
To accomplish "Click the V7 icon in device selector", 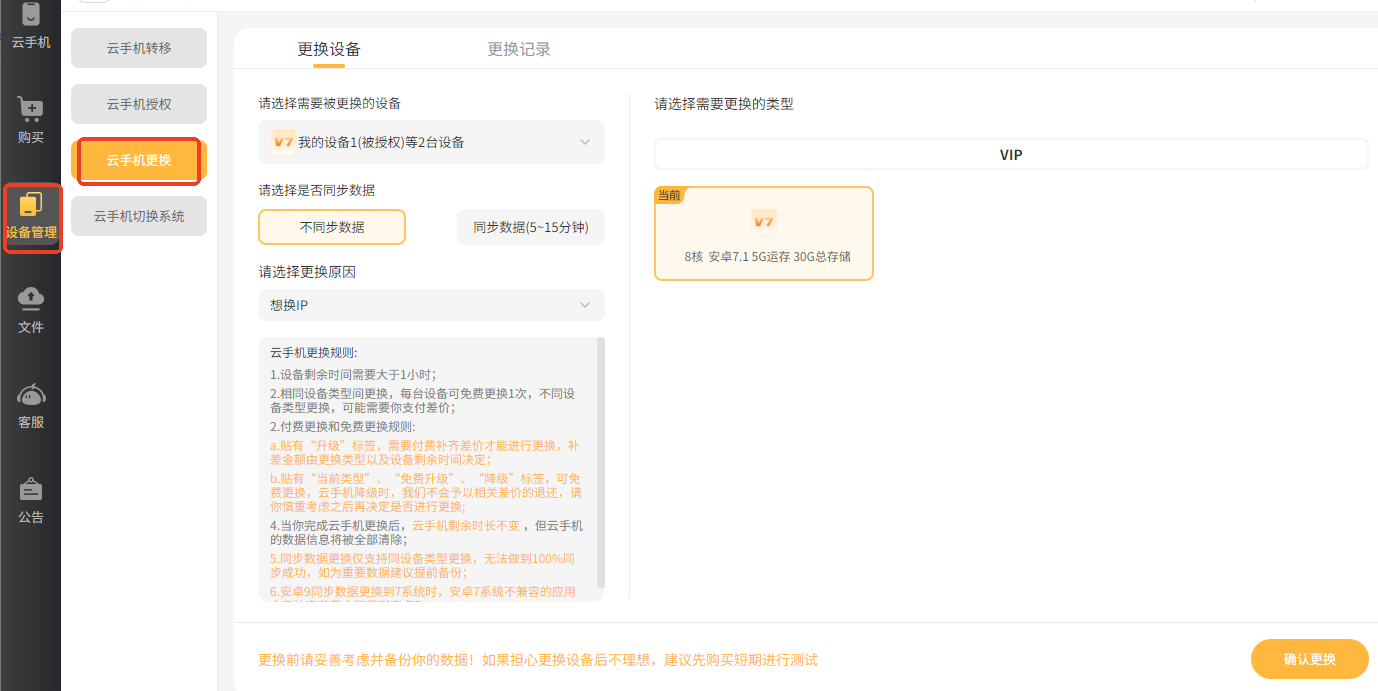I will 283,142.
